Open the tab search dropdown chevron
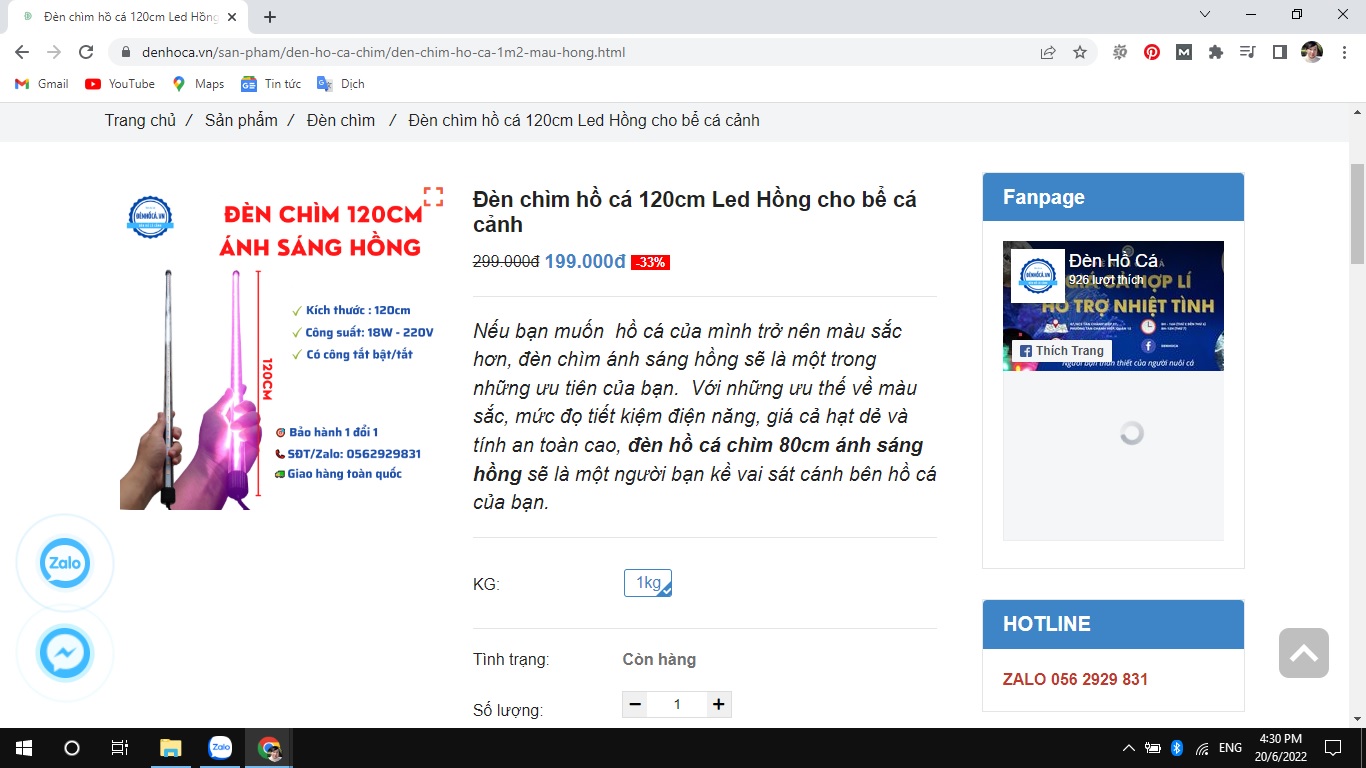Viewport: 1366px width, 768px height. (1205, 15)
